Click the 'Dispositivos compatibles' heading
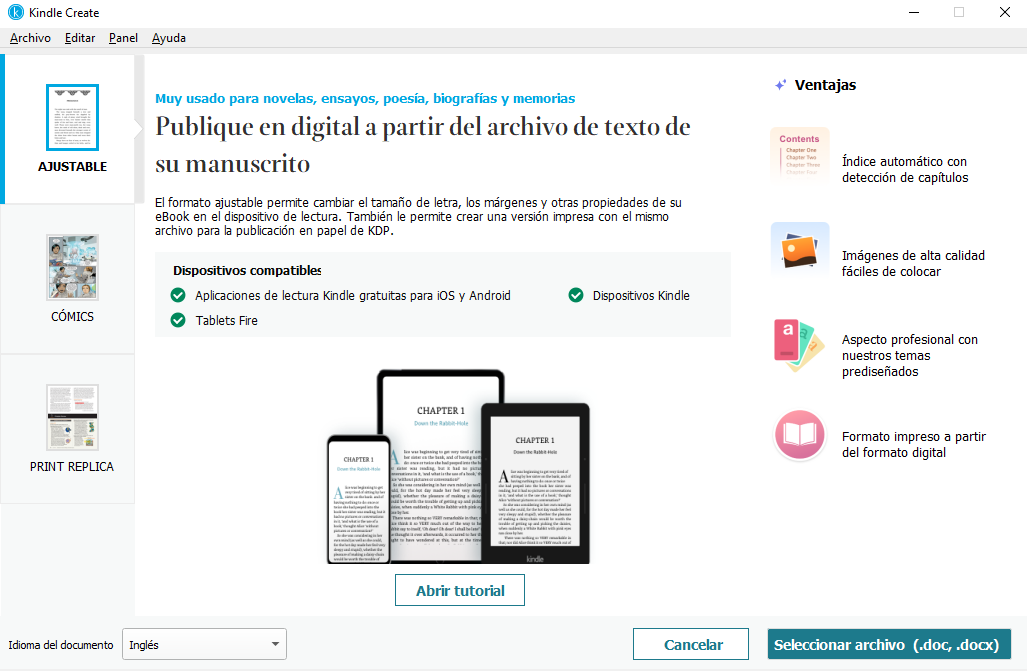 [247, 271]
